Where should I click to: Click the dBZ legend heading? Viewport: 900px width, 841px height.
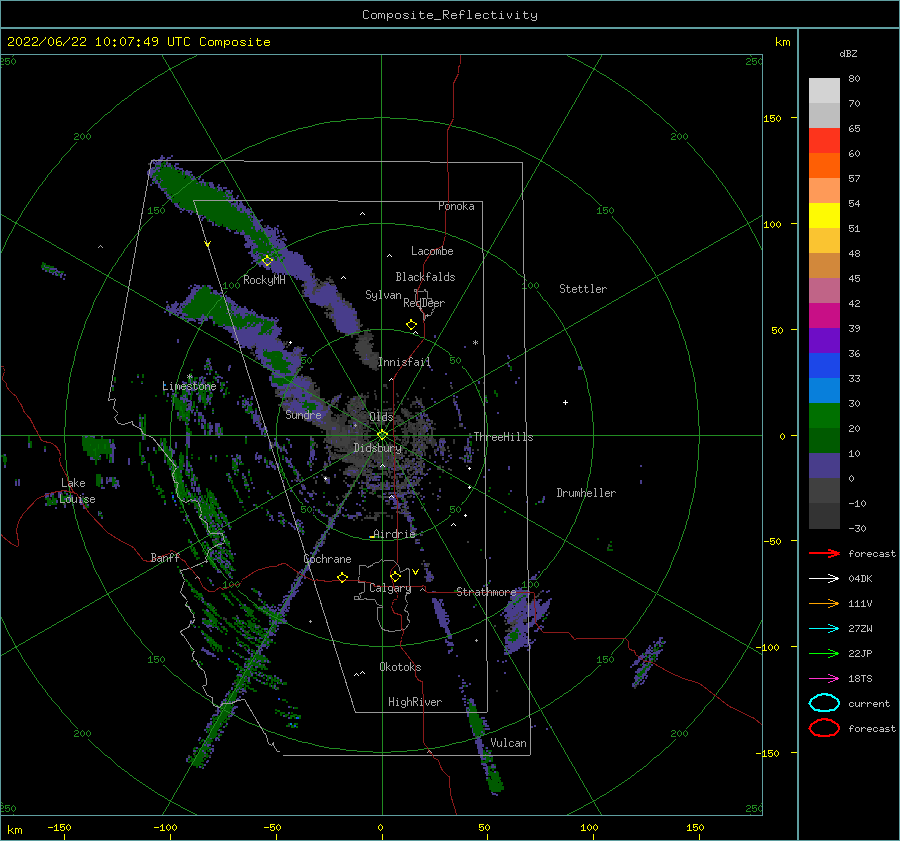pyautogui.click(x=848, y=53)
